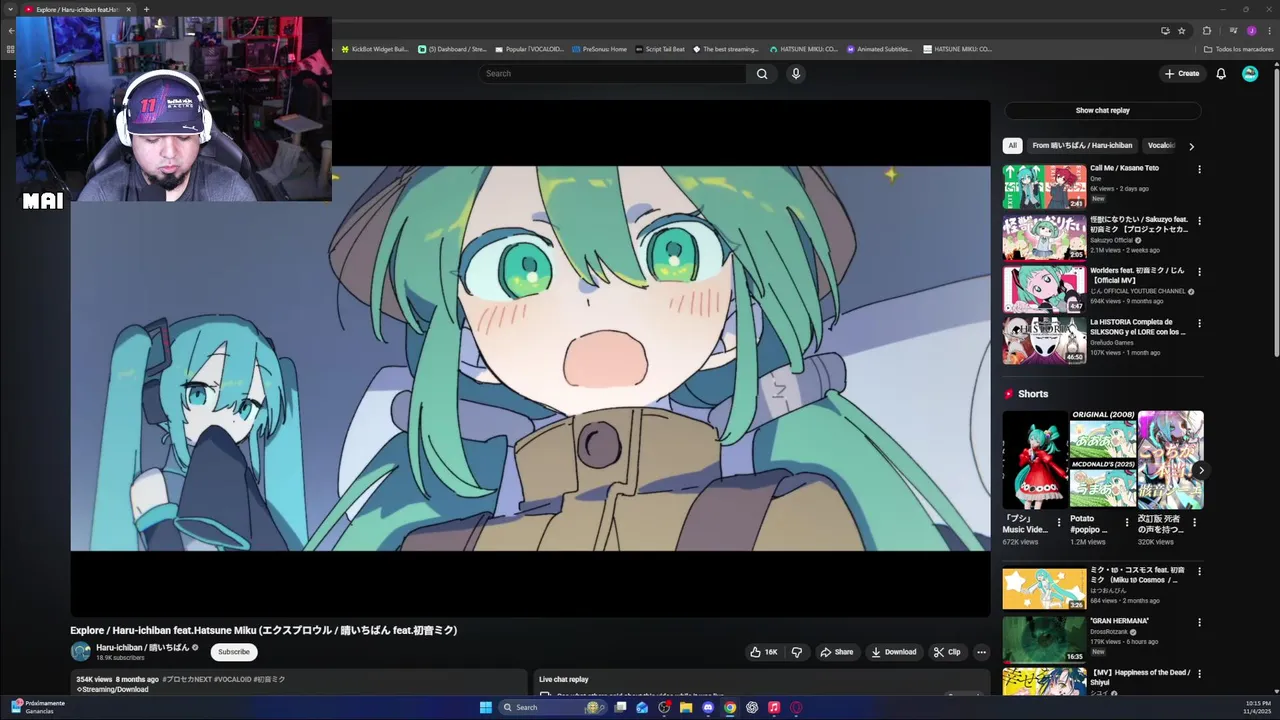Open Haru-ichiban channel name link
Viewport: 1280px width, 720px height.
(142, 648)
